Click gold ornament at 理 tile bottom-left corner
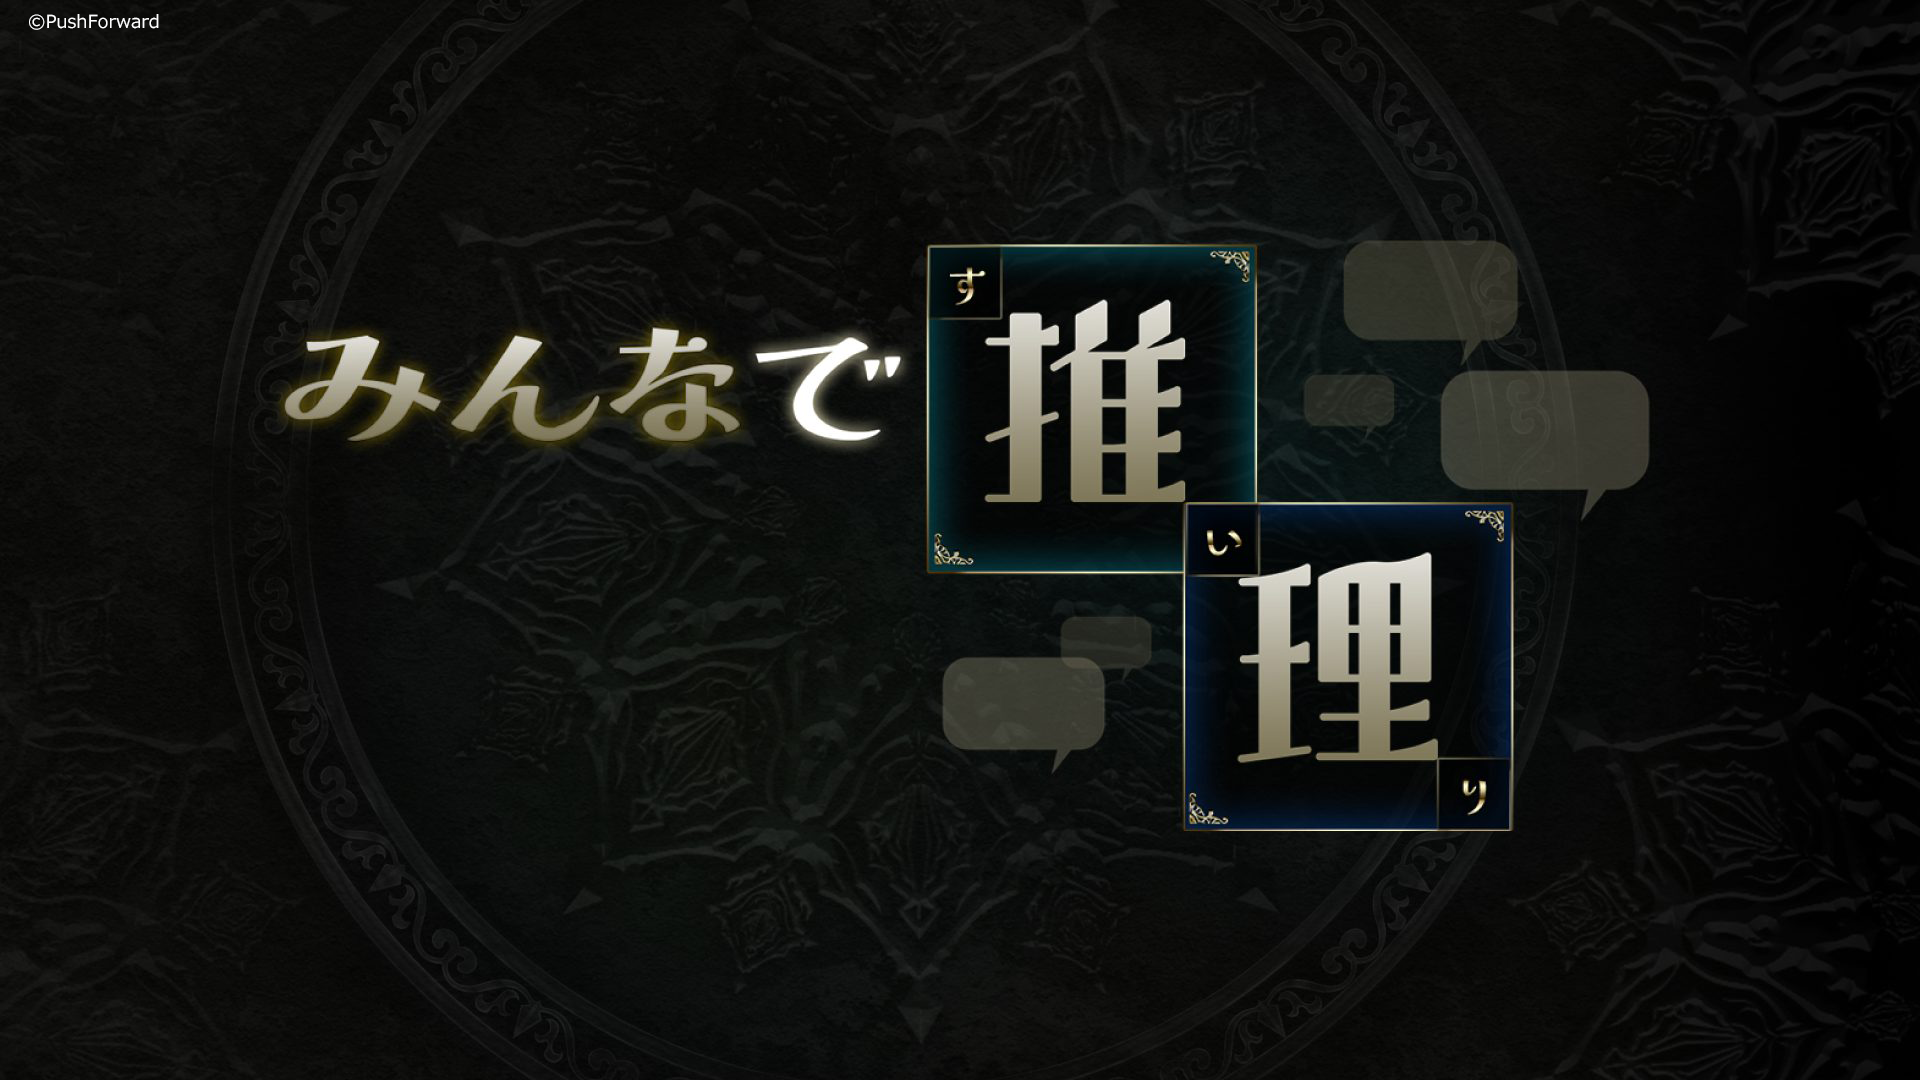 tap(1206, 810)
